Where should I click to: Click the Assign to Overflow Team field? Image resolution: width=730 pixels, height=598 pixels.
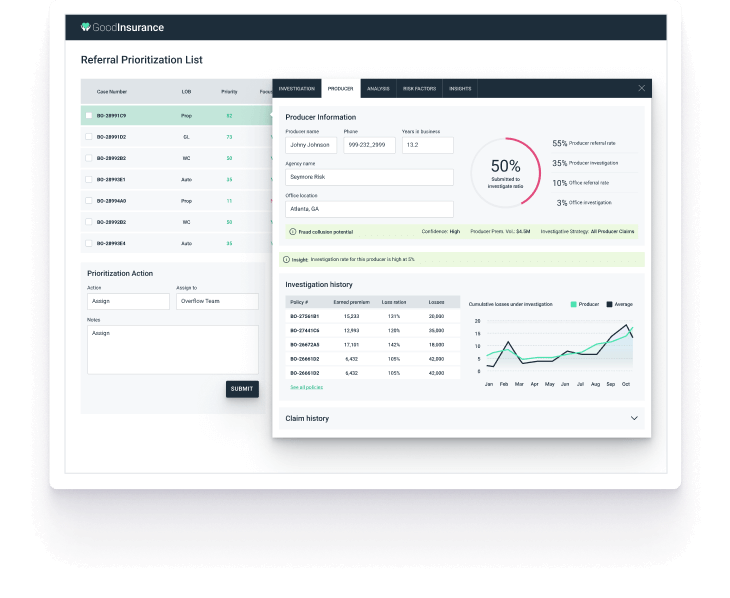coord(217,301)
